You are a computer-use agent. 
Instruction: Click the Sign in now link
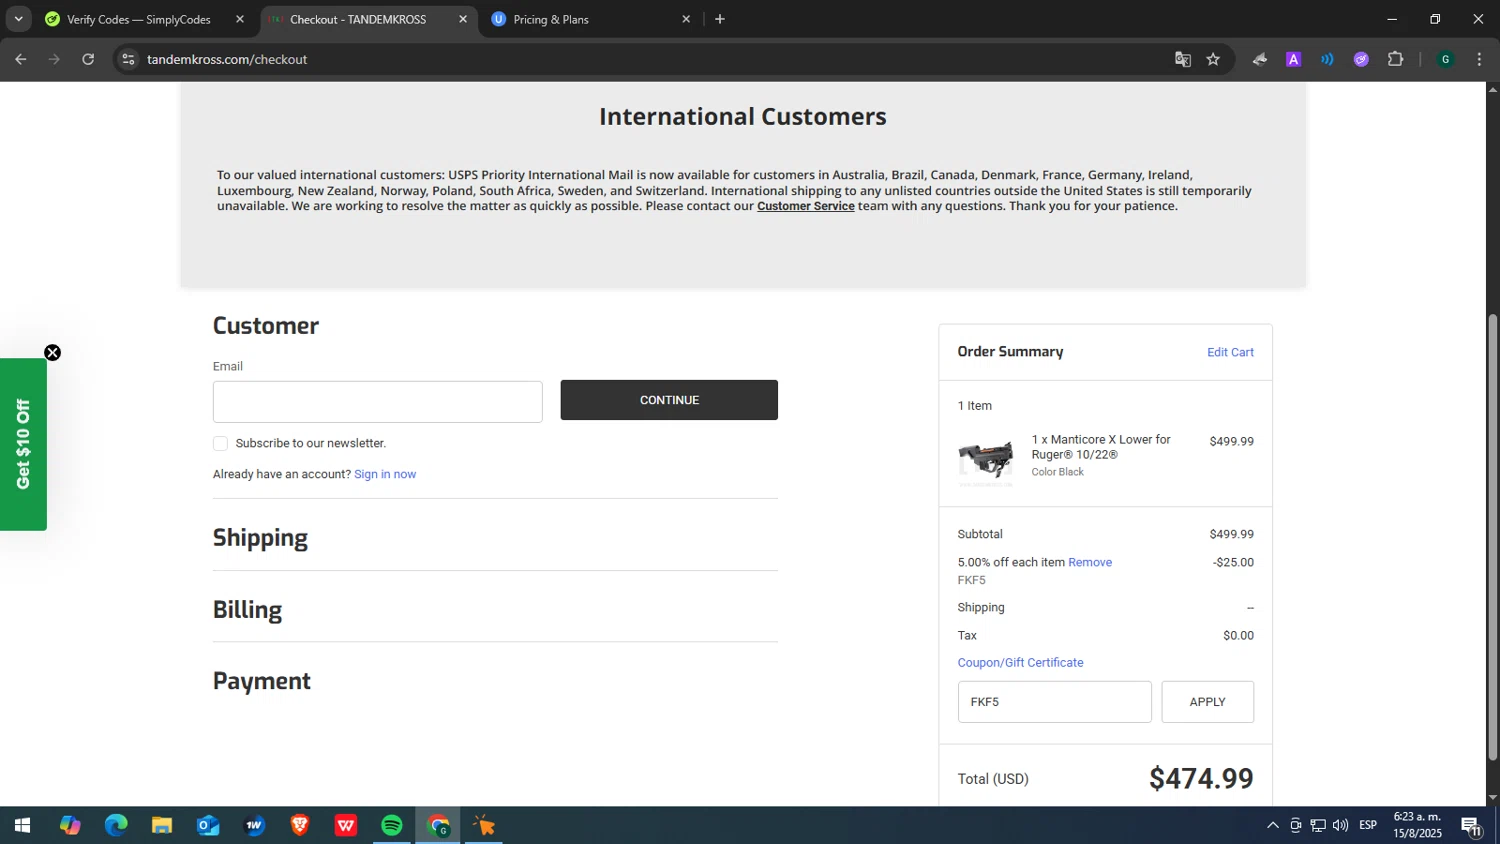385,474
